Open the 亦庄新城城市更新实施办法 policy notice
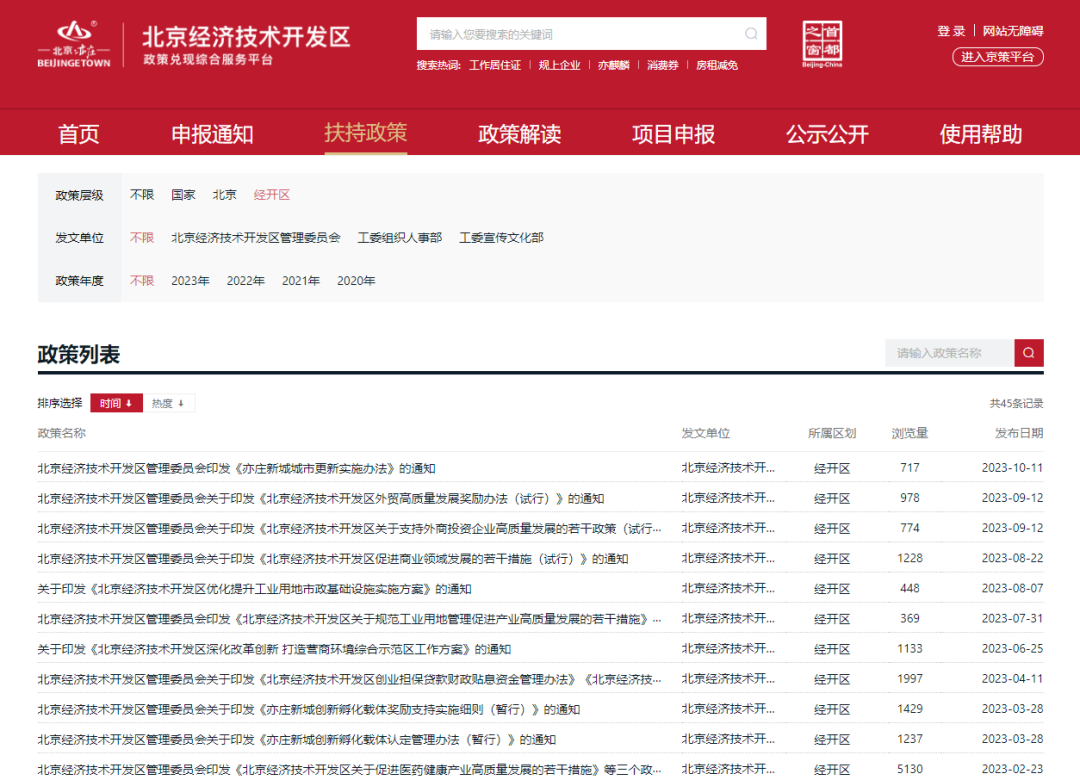The image size is (1080, 780). click(x=236, y=468)
